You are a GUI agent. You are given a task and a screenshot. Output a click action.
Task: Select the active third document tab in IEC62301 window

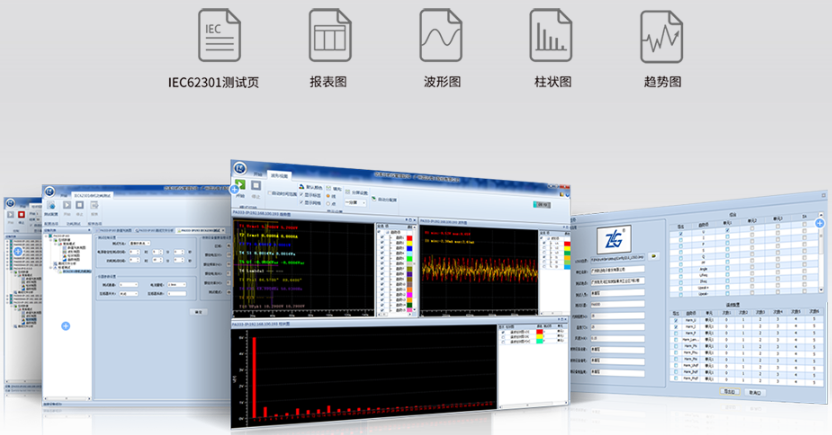200,230
